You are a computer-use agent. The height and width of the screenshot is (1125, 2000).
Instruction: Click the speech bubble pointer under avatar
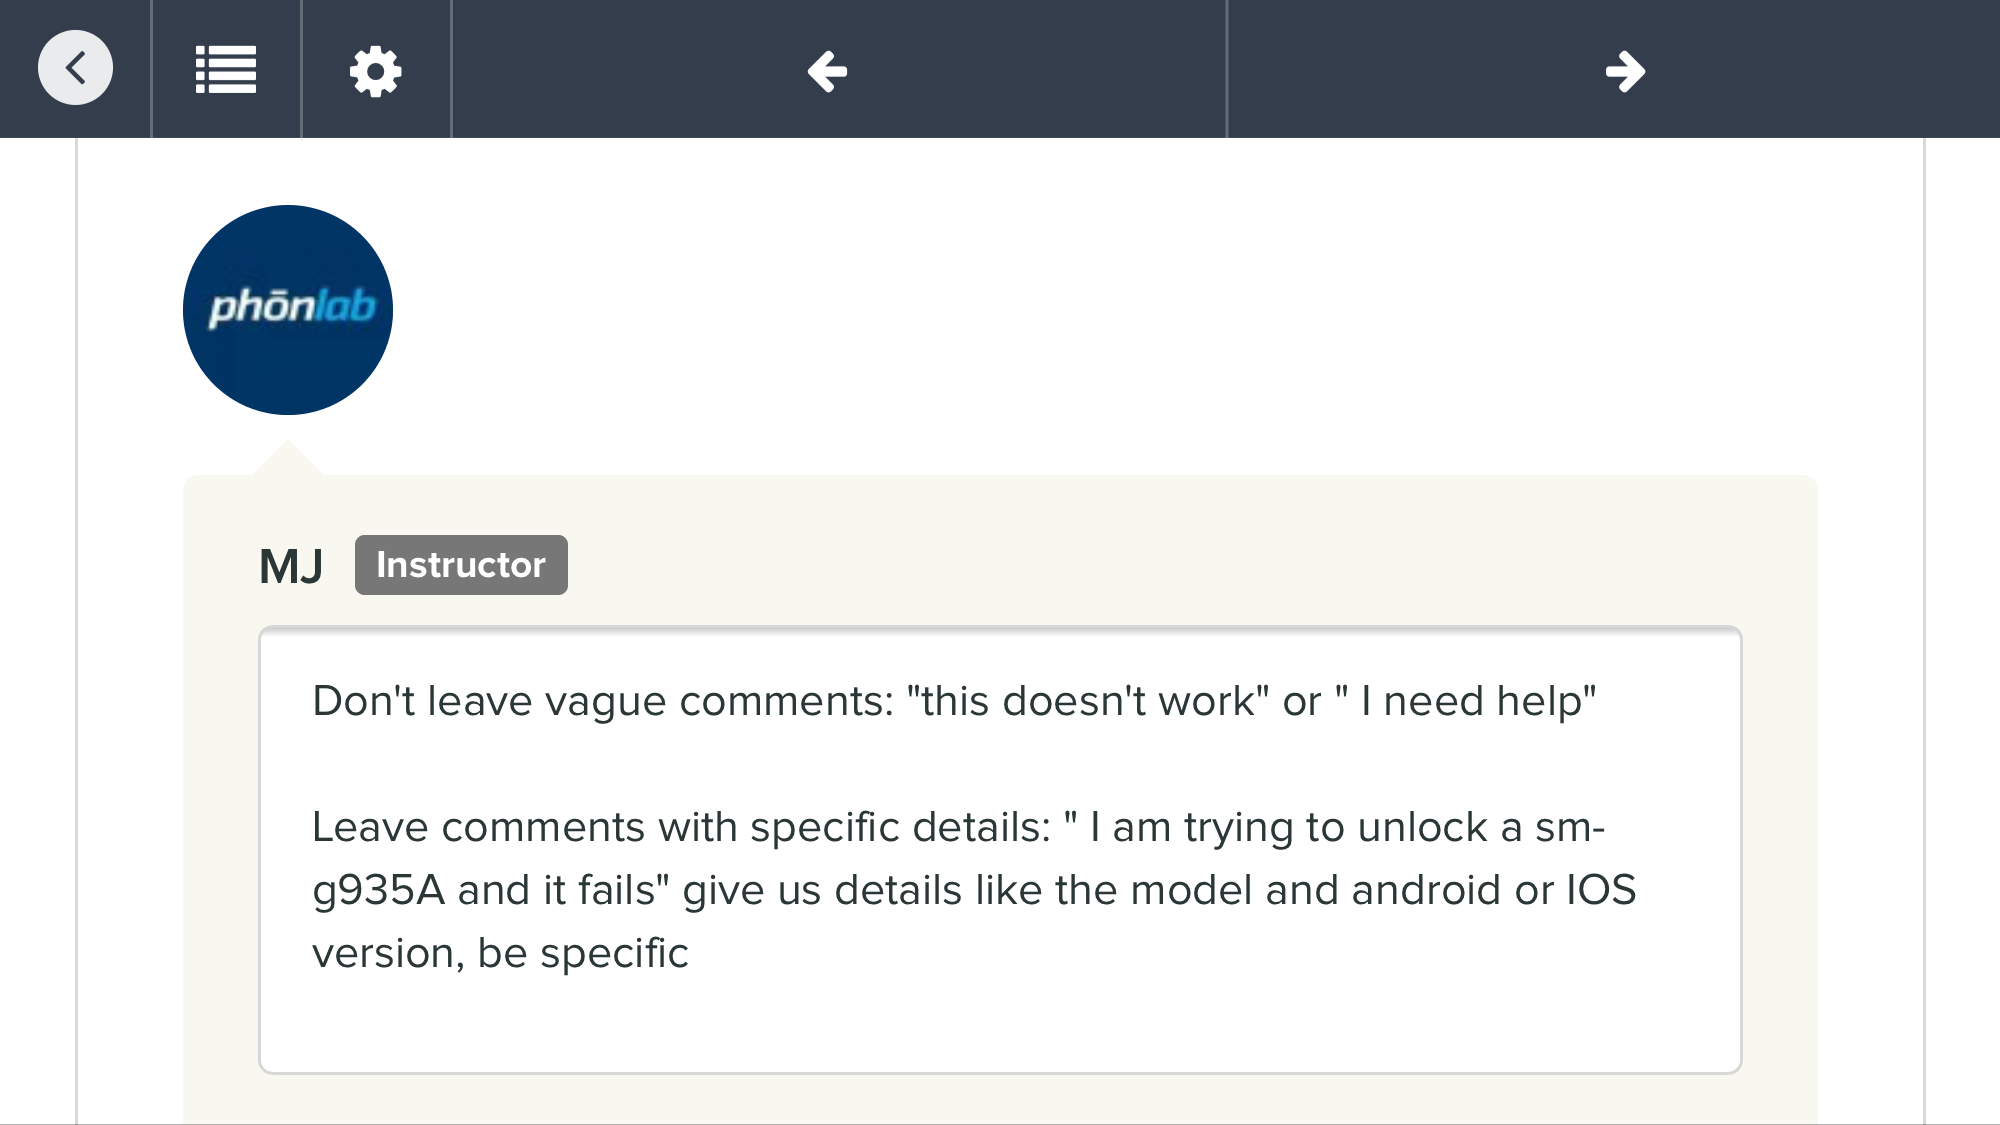(x=288, y=457)
